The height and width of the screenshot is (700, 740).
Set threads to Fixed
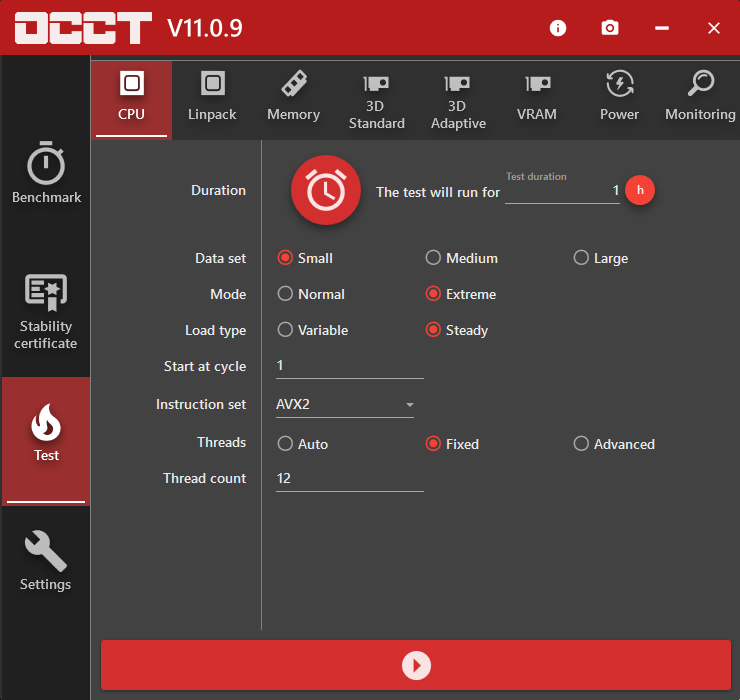click(452, 444)
